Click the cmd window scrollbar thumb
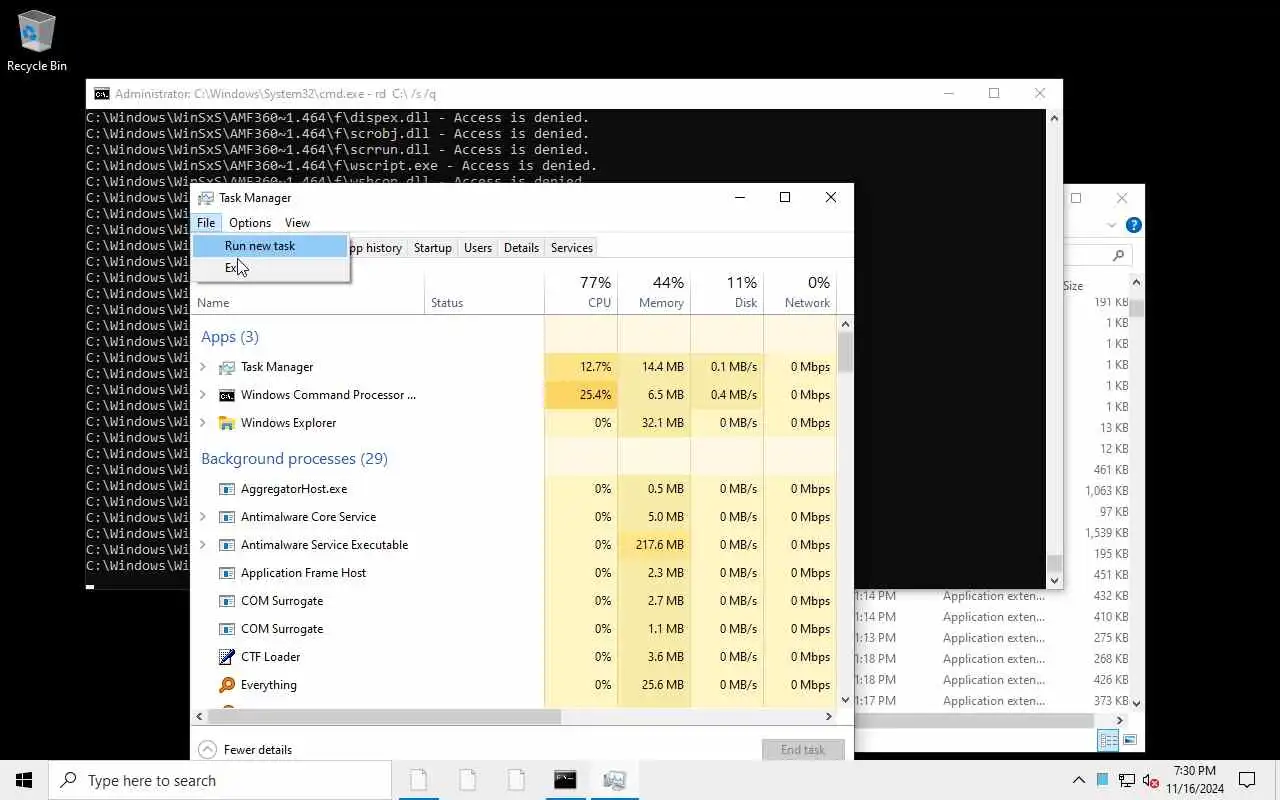The width and height of the screenshot is (1280, 800). tap(1054, 564)
